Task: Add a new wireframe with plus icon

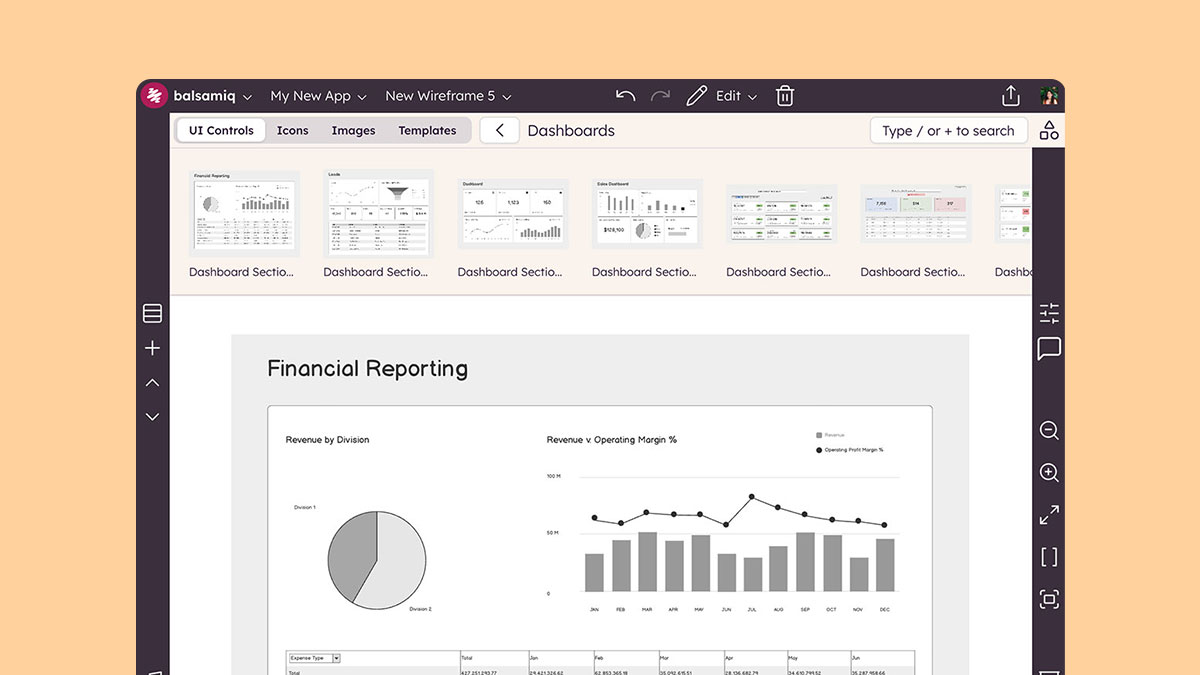Action: (152, 348)
